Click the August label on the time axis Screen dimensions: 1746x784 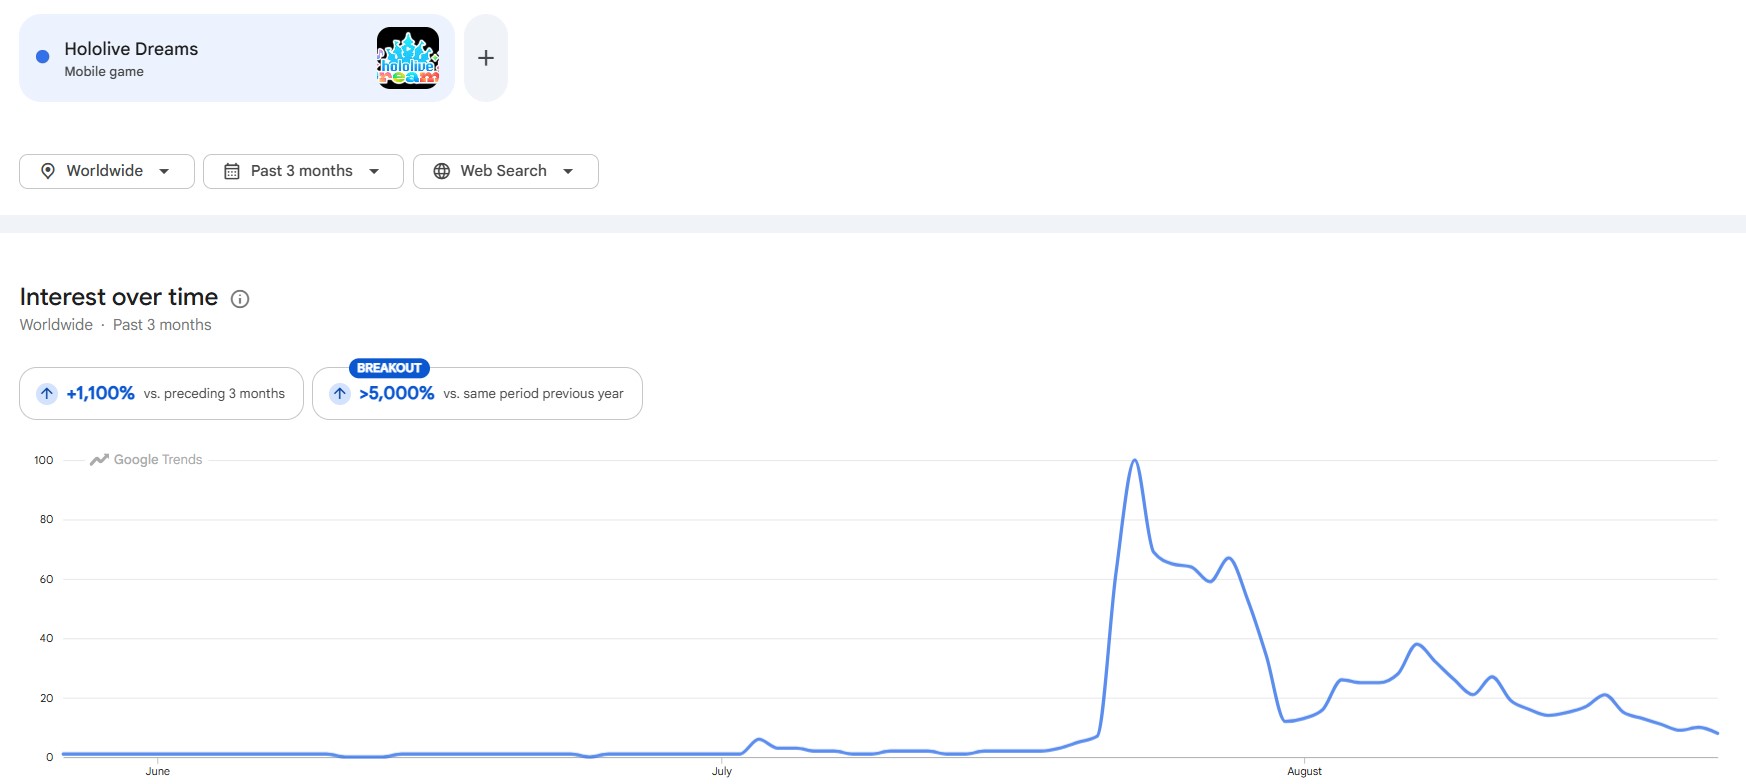click(1304, 771)
